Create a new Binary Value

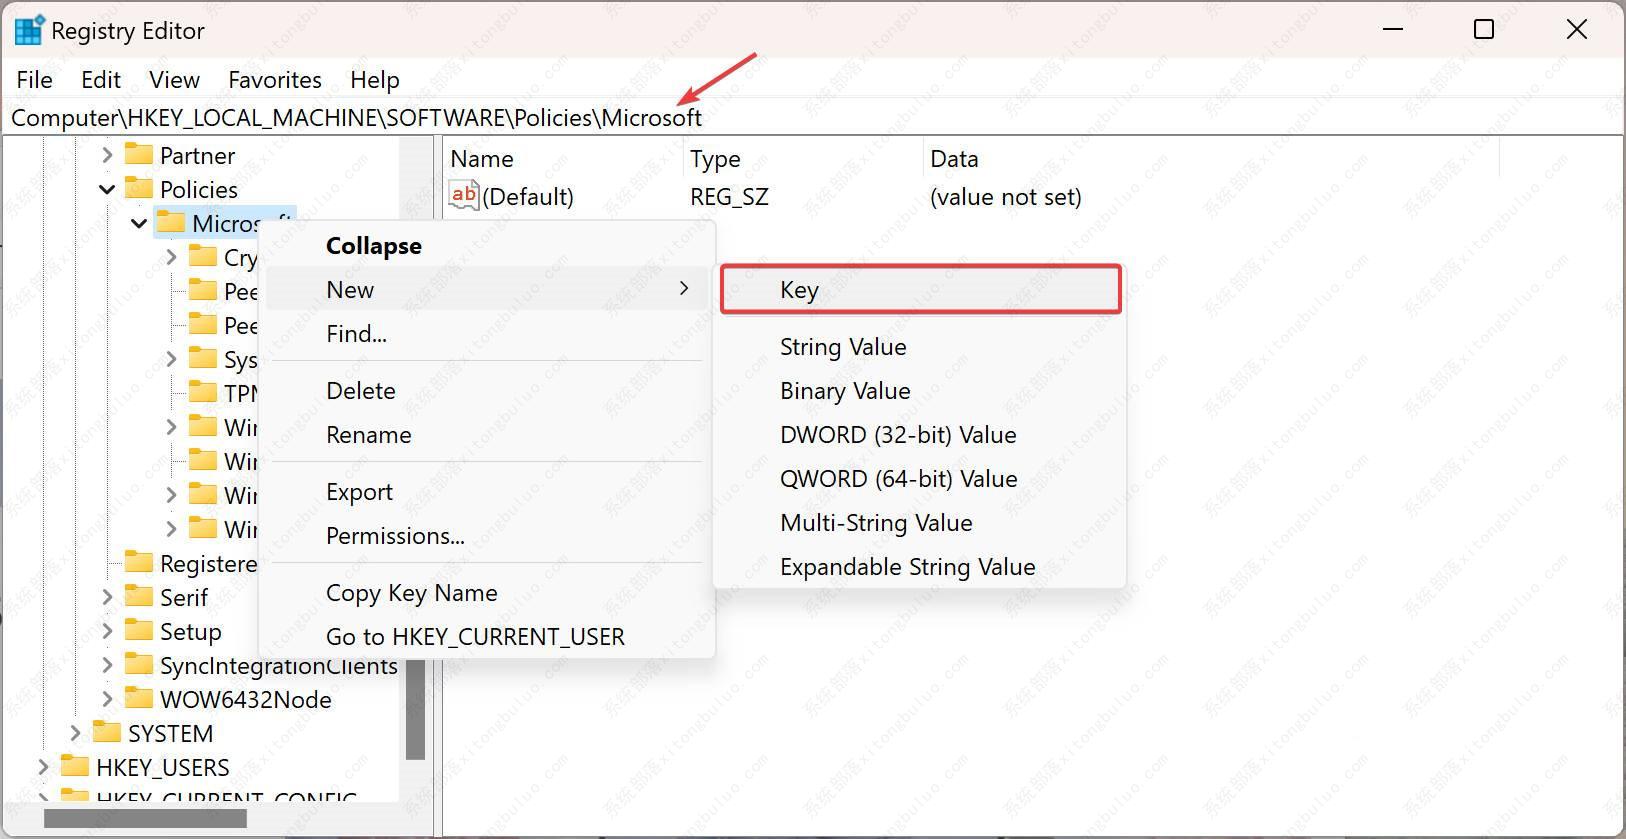pyautogui.click(x=920, y=390)
